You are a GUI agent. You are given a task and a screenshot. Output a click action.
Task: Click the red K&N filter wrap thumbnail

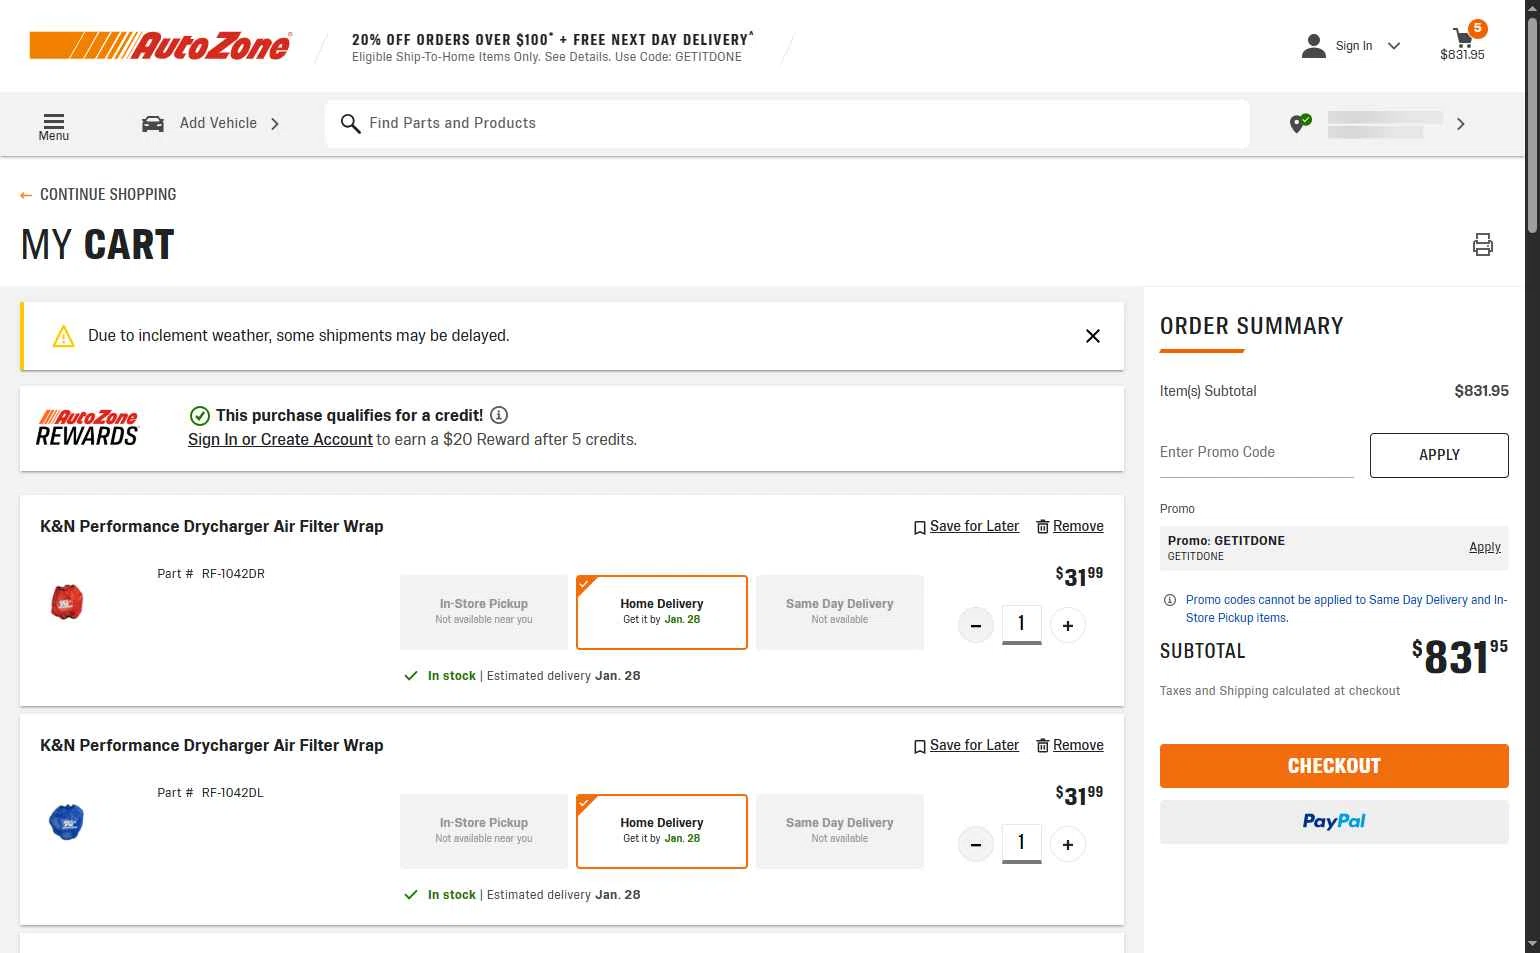point(67,602)
